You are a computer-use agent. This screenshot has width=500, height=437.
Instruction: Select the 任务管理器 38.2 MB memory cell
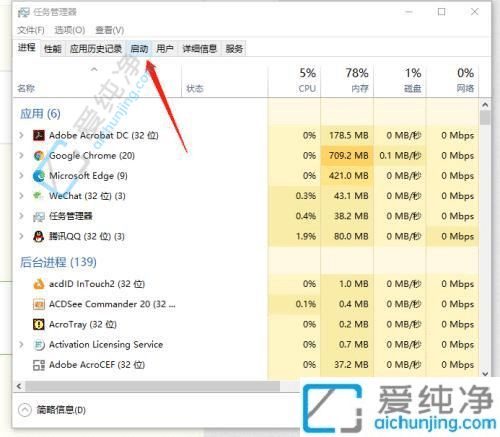pos(347,216)
